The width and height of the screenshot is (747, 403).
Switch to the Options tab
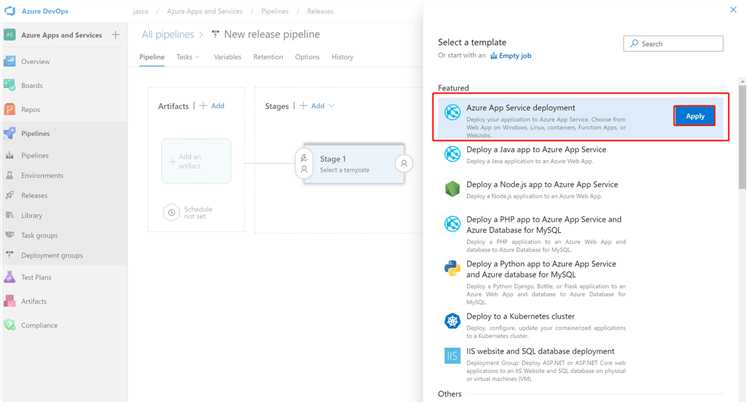click(307, 57)
